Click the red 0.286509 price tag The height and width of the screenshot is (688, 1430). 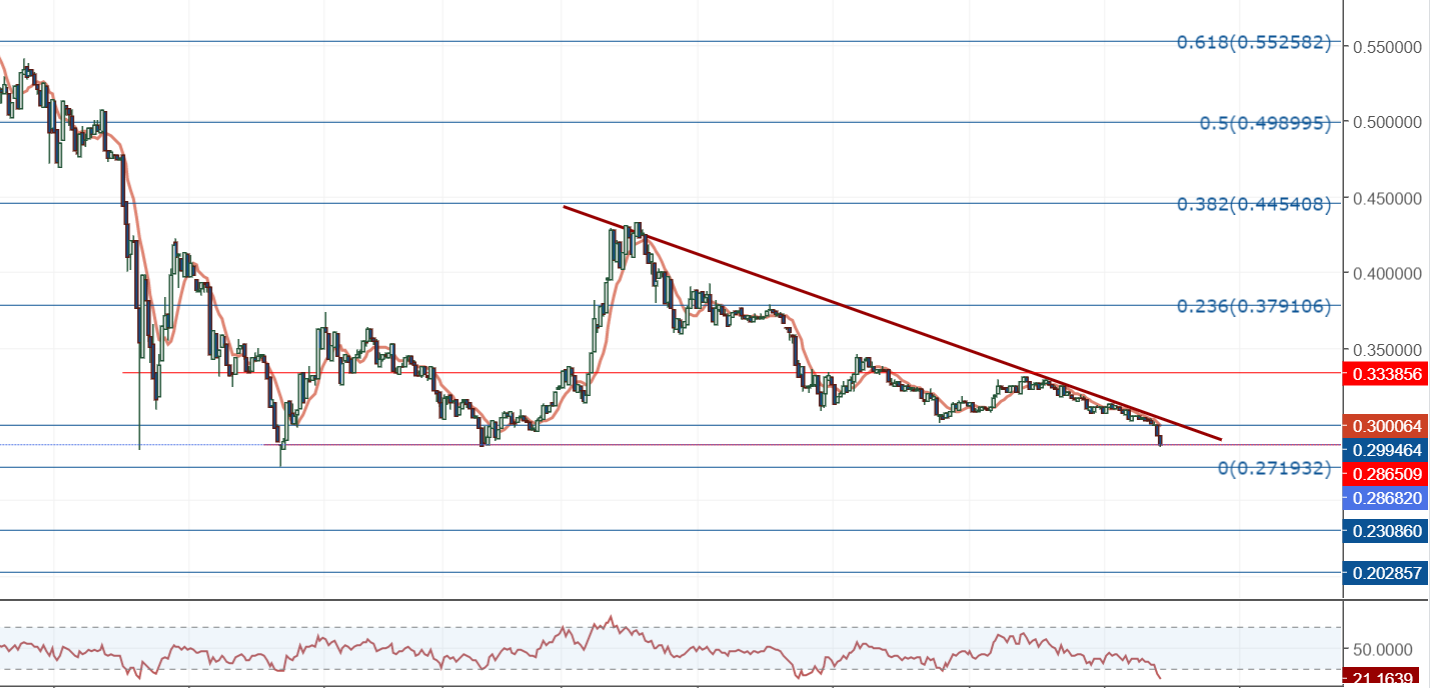click(x=1386, y=473)
